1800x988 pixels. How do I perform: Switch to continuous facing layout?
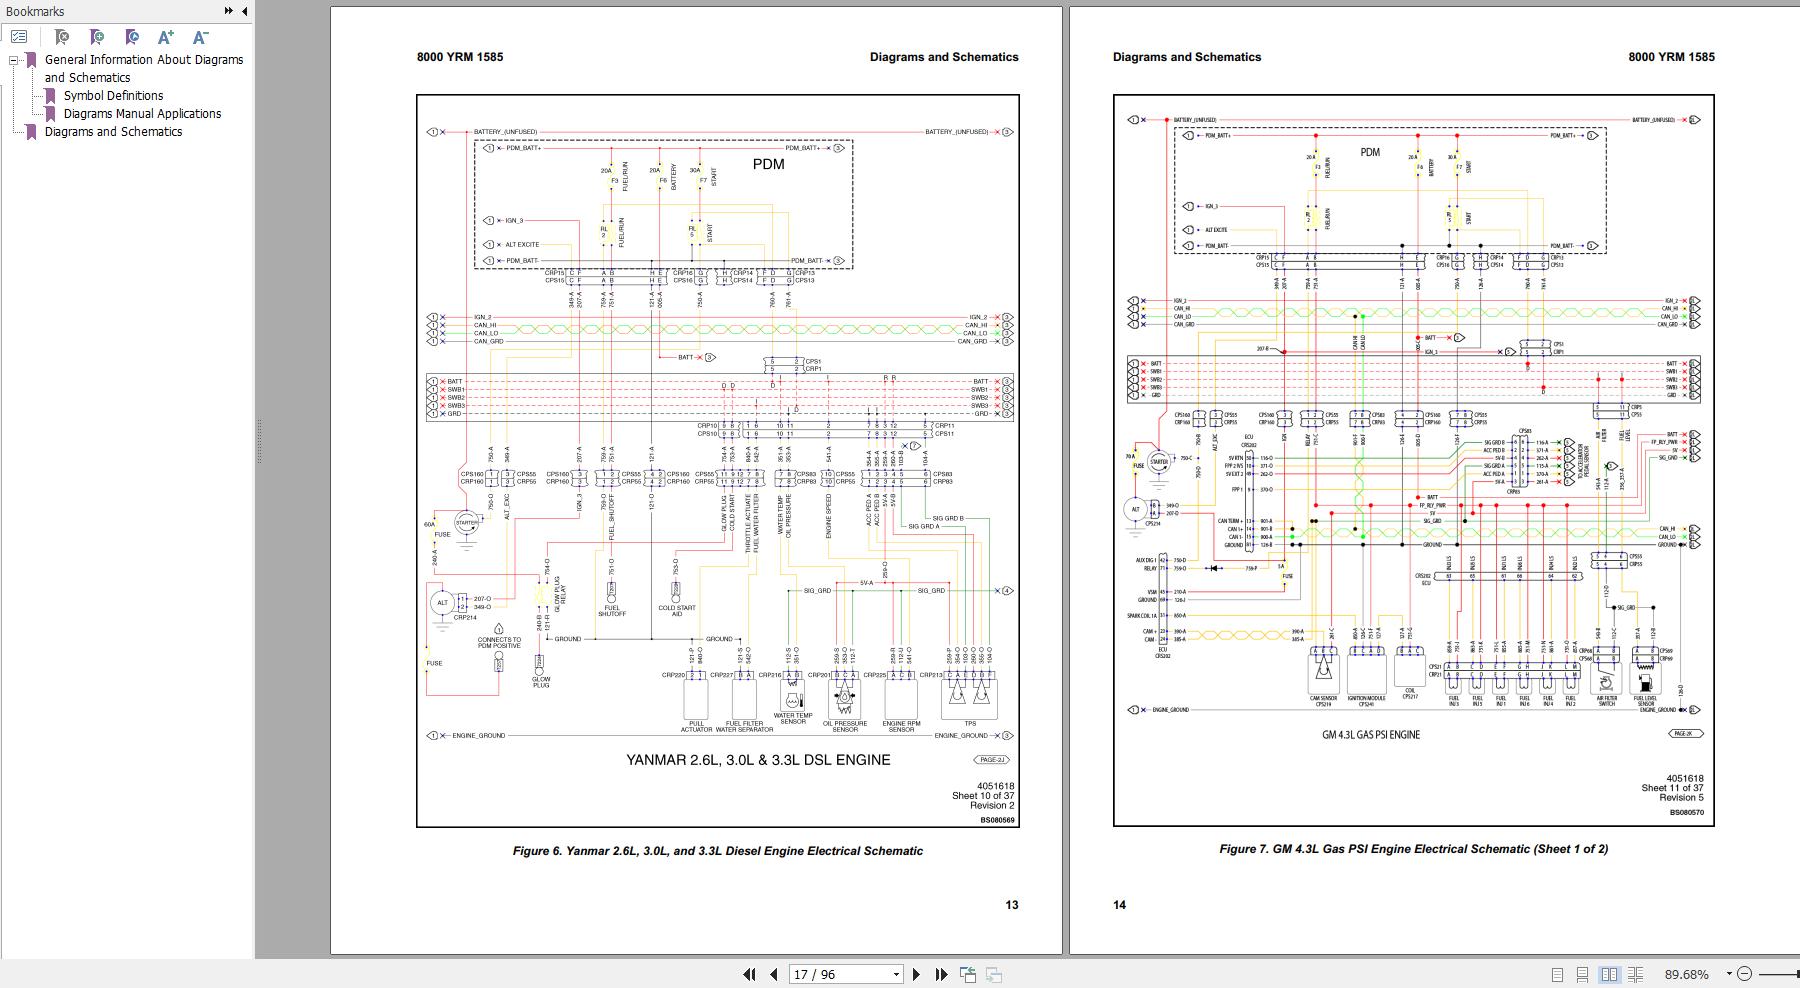(1636, 974)
